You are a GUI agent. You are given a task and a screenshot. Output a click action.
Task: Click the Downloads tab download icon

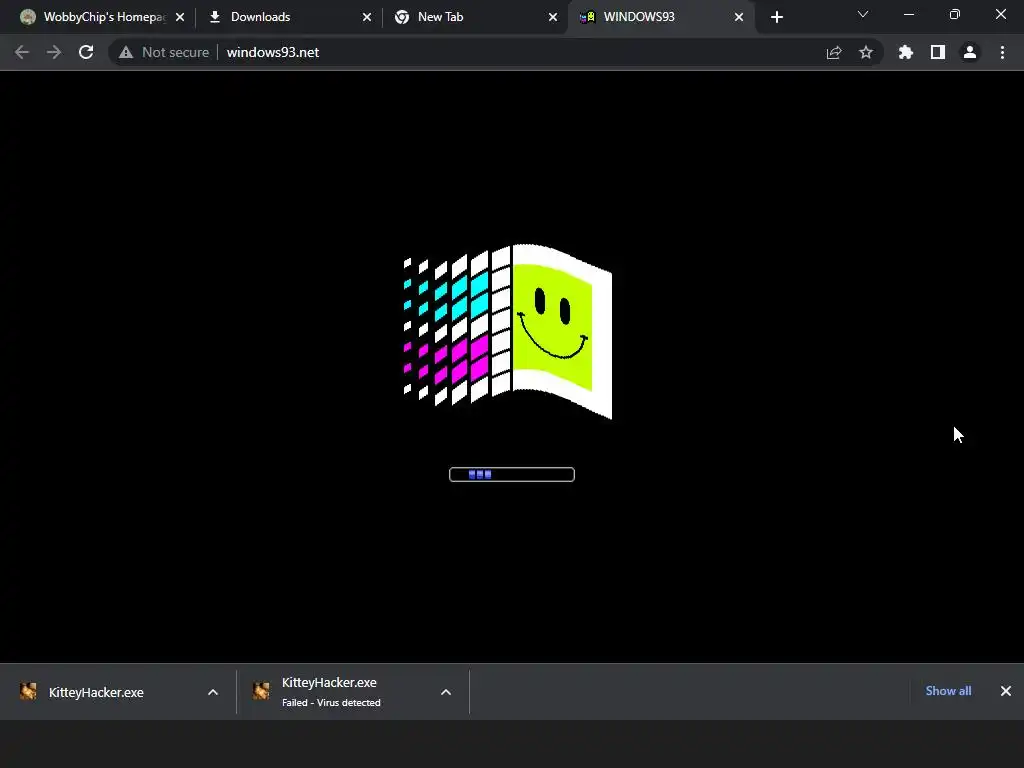point(214,17)
